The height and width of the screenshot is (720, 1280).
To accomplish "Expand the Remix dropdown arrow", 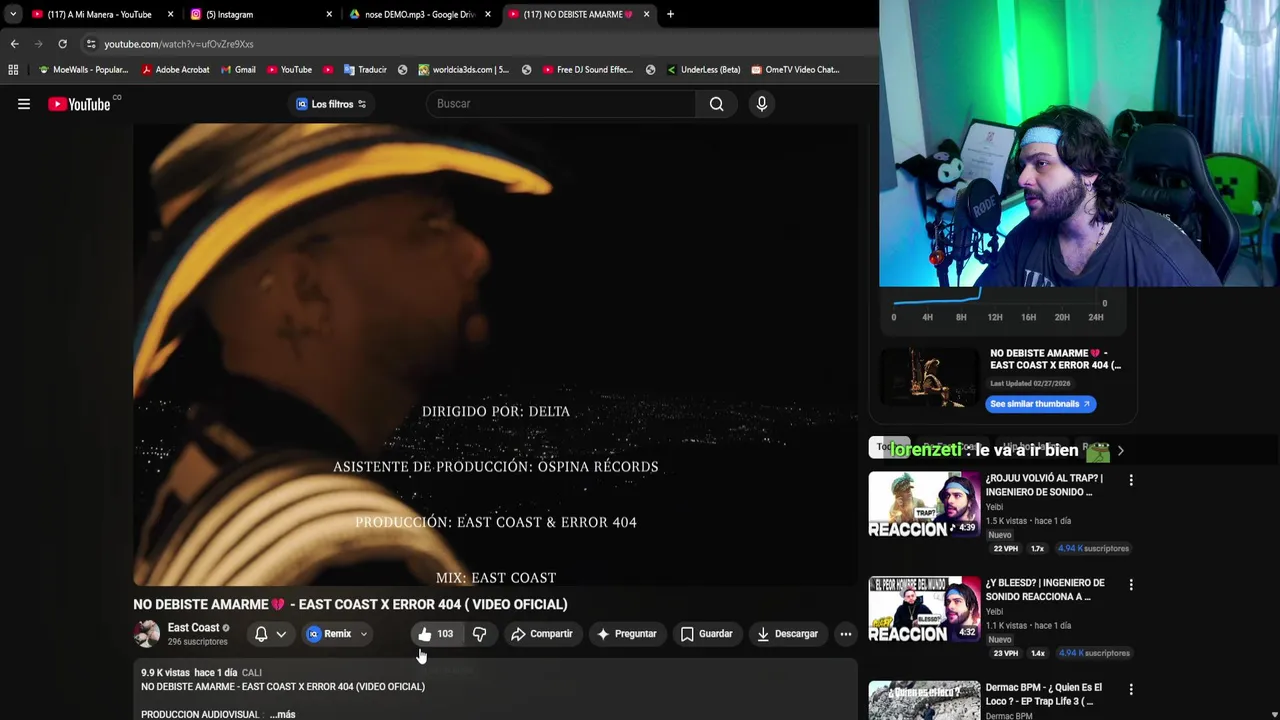I will point(364,634).
